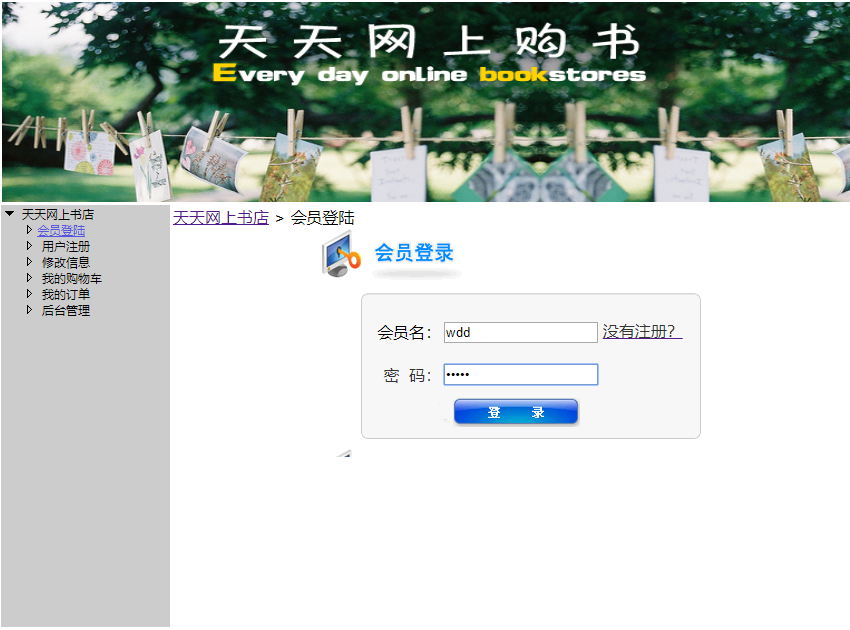
Task: Open 用户注册 in the sidebar
Action: (66, 247)
